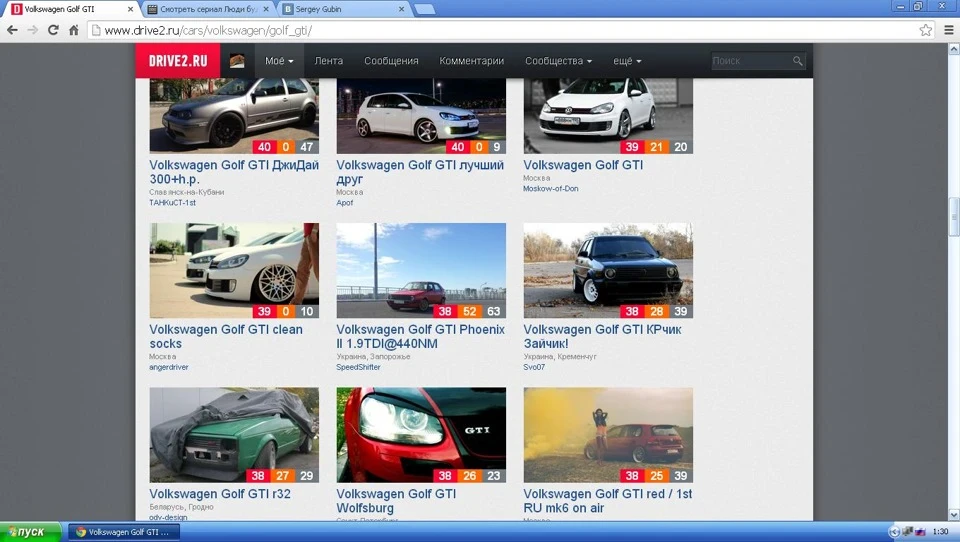The image size is (960, 542).
Task: Click the language indicator in system tray
Action: click(920, 532)
